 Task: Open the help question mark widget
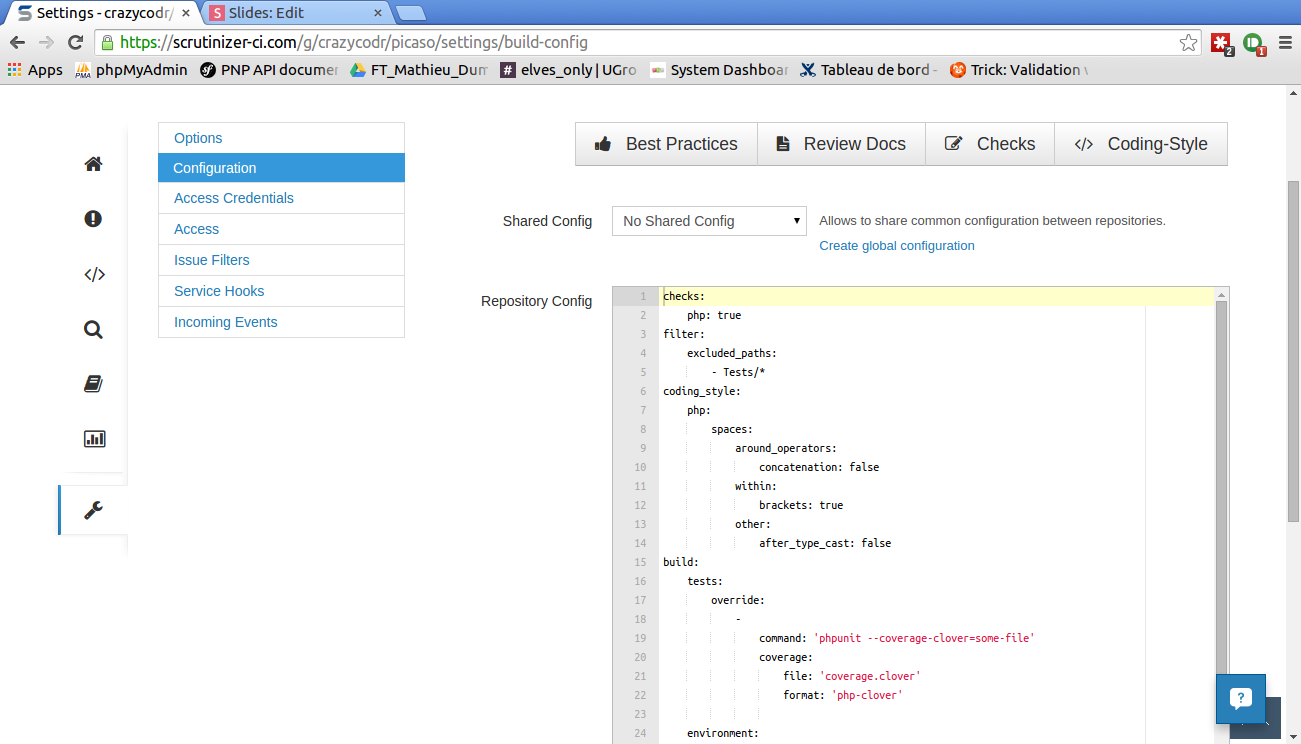[x=1241, y=698]
